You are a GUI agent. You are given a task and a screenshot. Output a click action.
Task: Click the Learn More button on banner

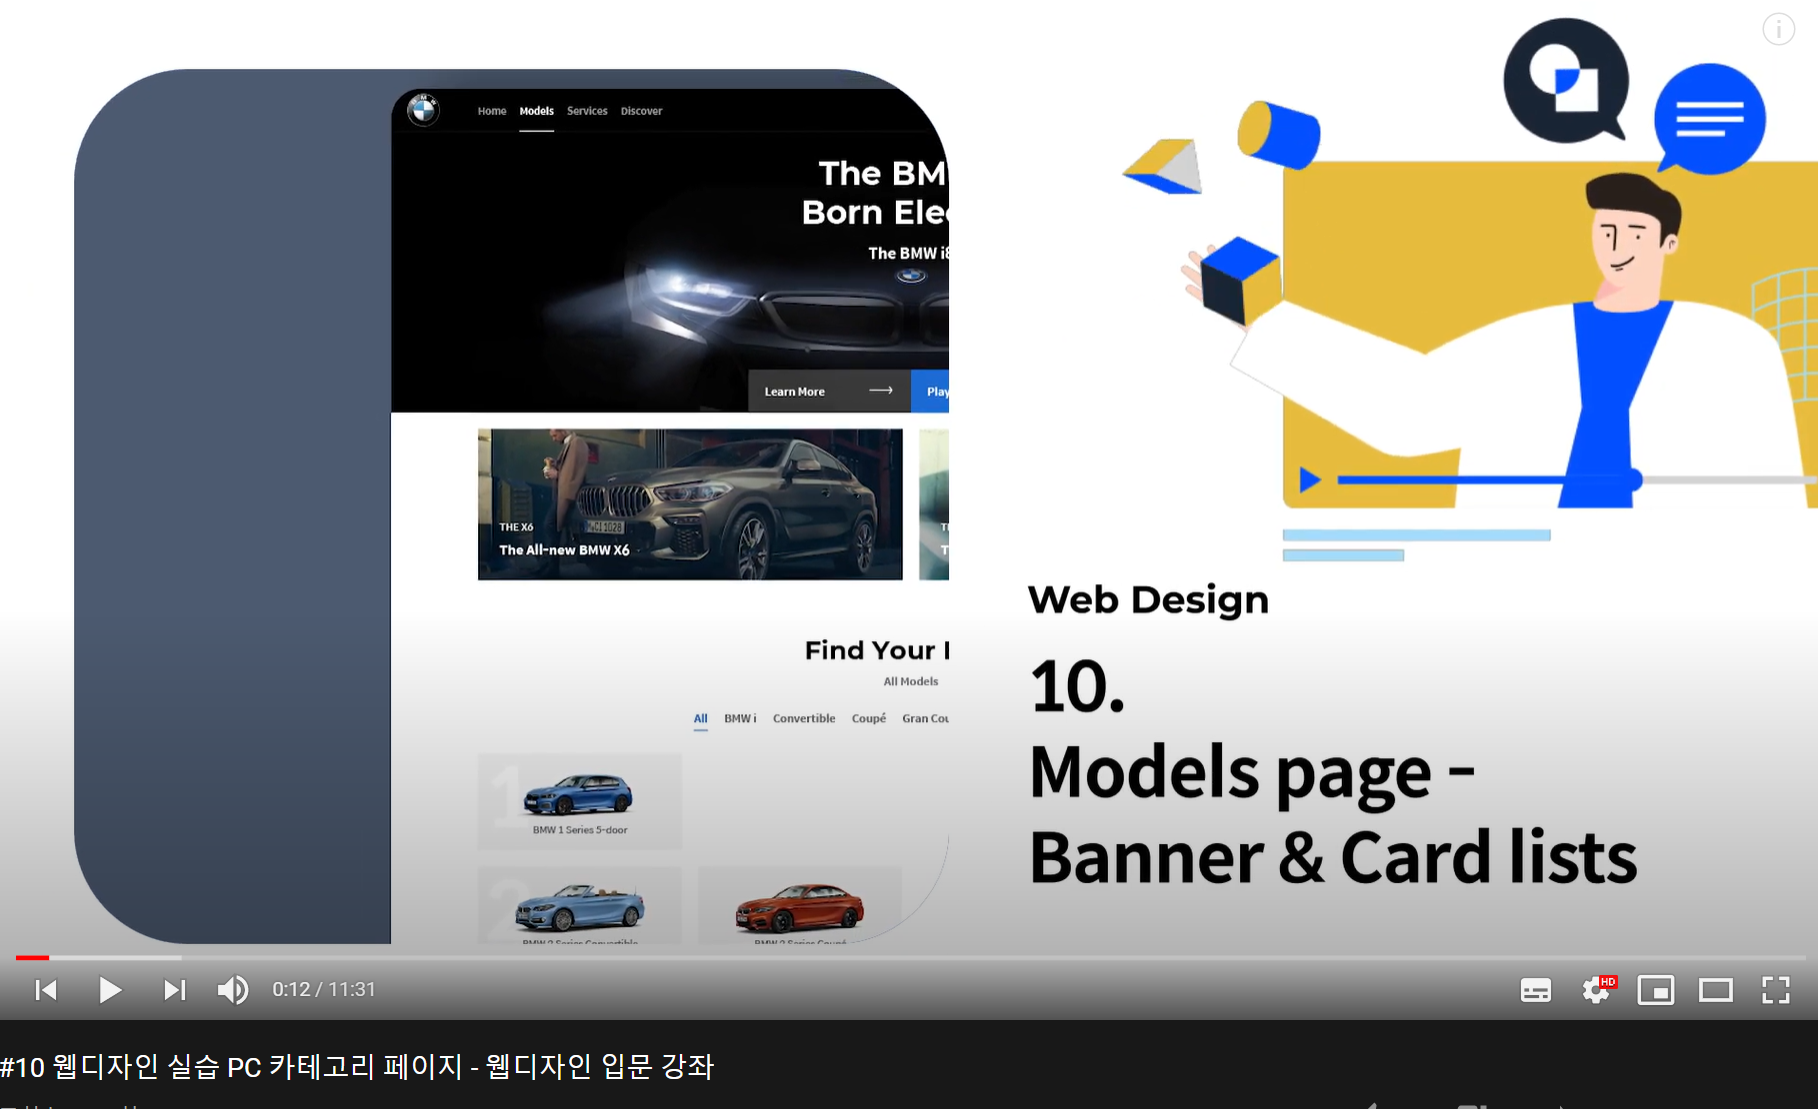tap(829, 391)
